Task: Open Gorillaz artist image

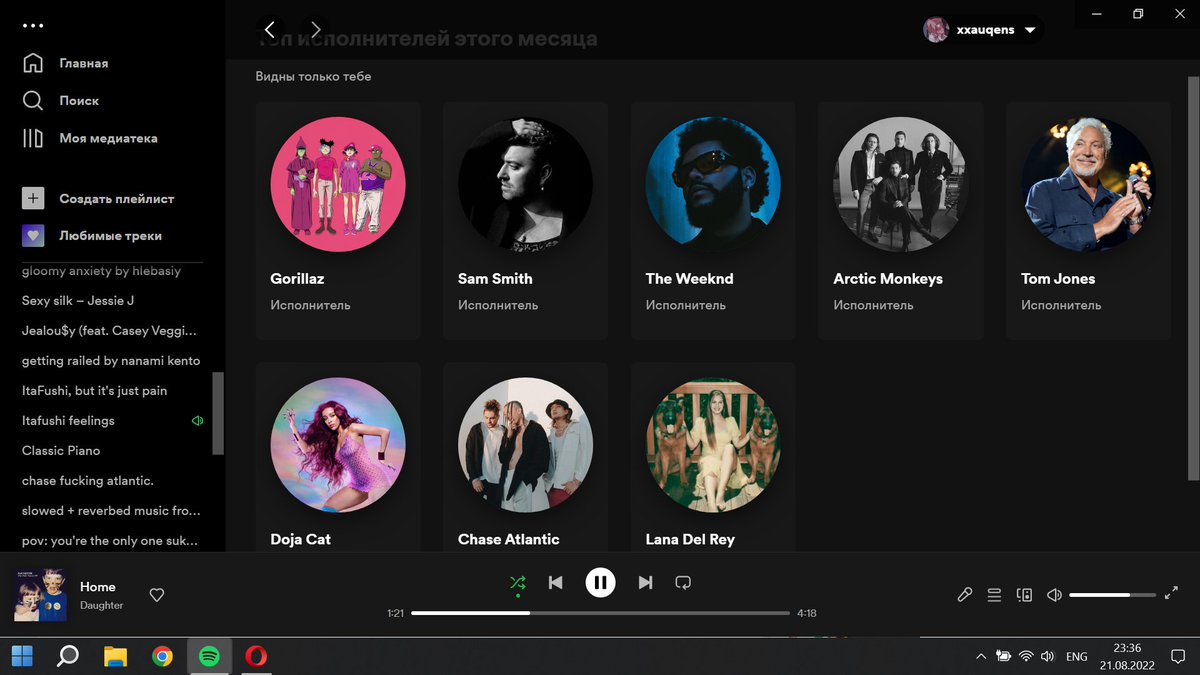Action: click(338, 184)
